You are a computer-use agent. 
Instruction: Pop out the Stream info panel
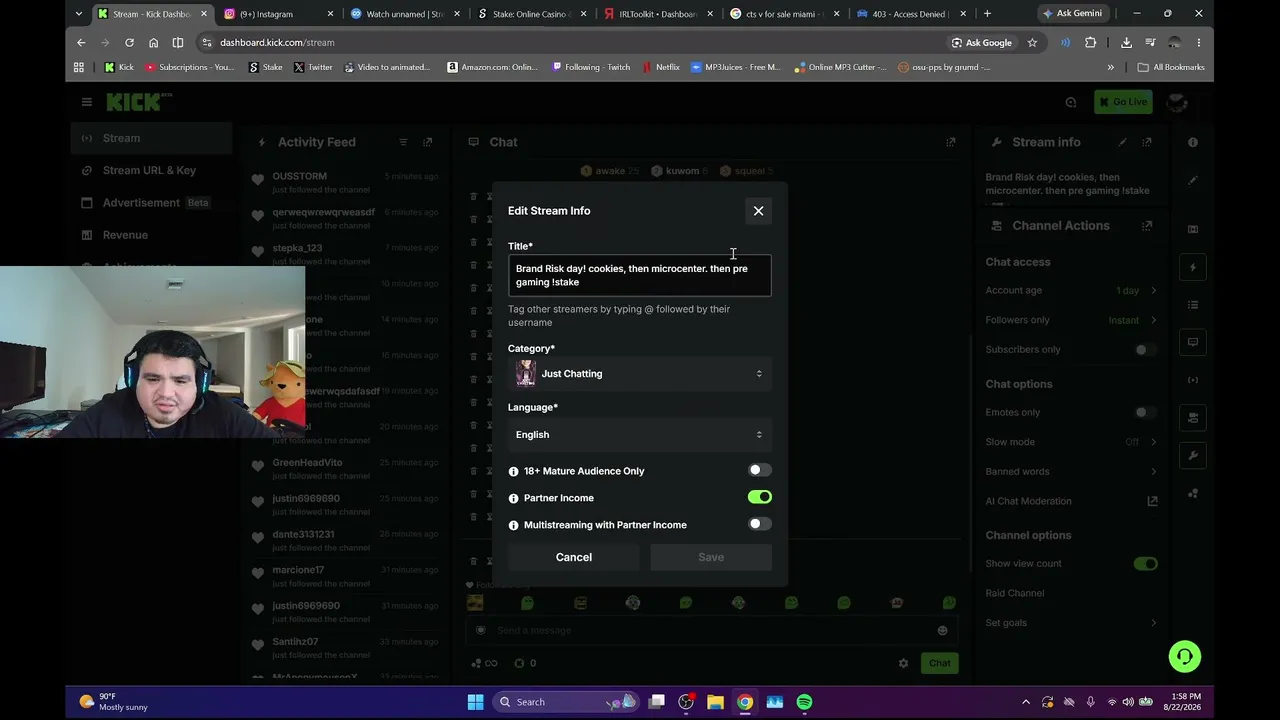point(1147,142)
